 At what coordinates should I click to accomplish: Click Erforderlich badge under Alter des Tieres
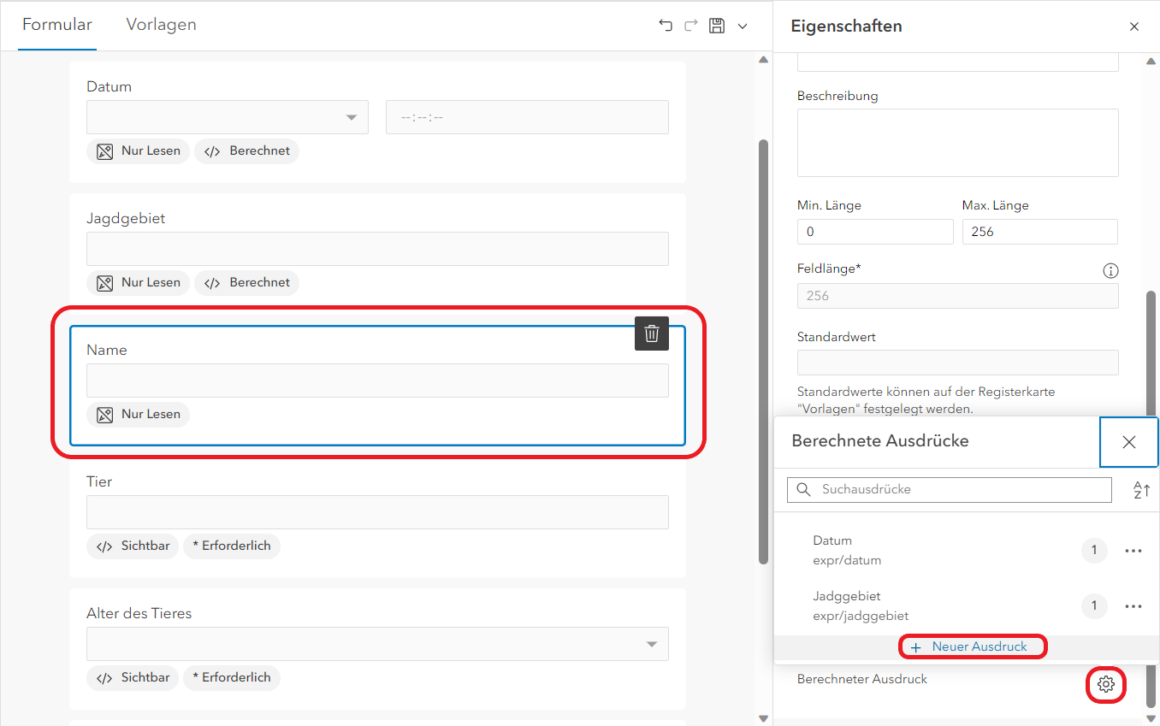pyautogui.click(x=232, y=678)
